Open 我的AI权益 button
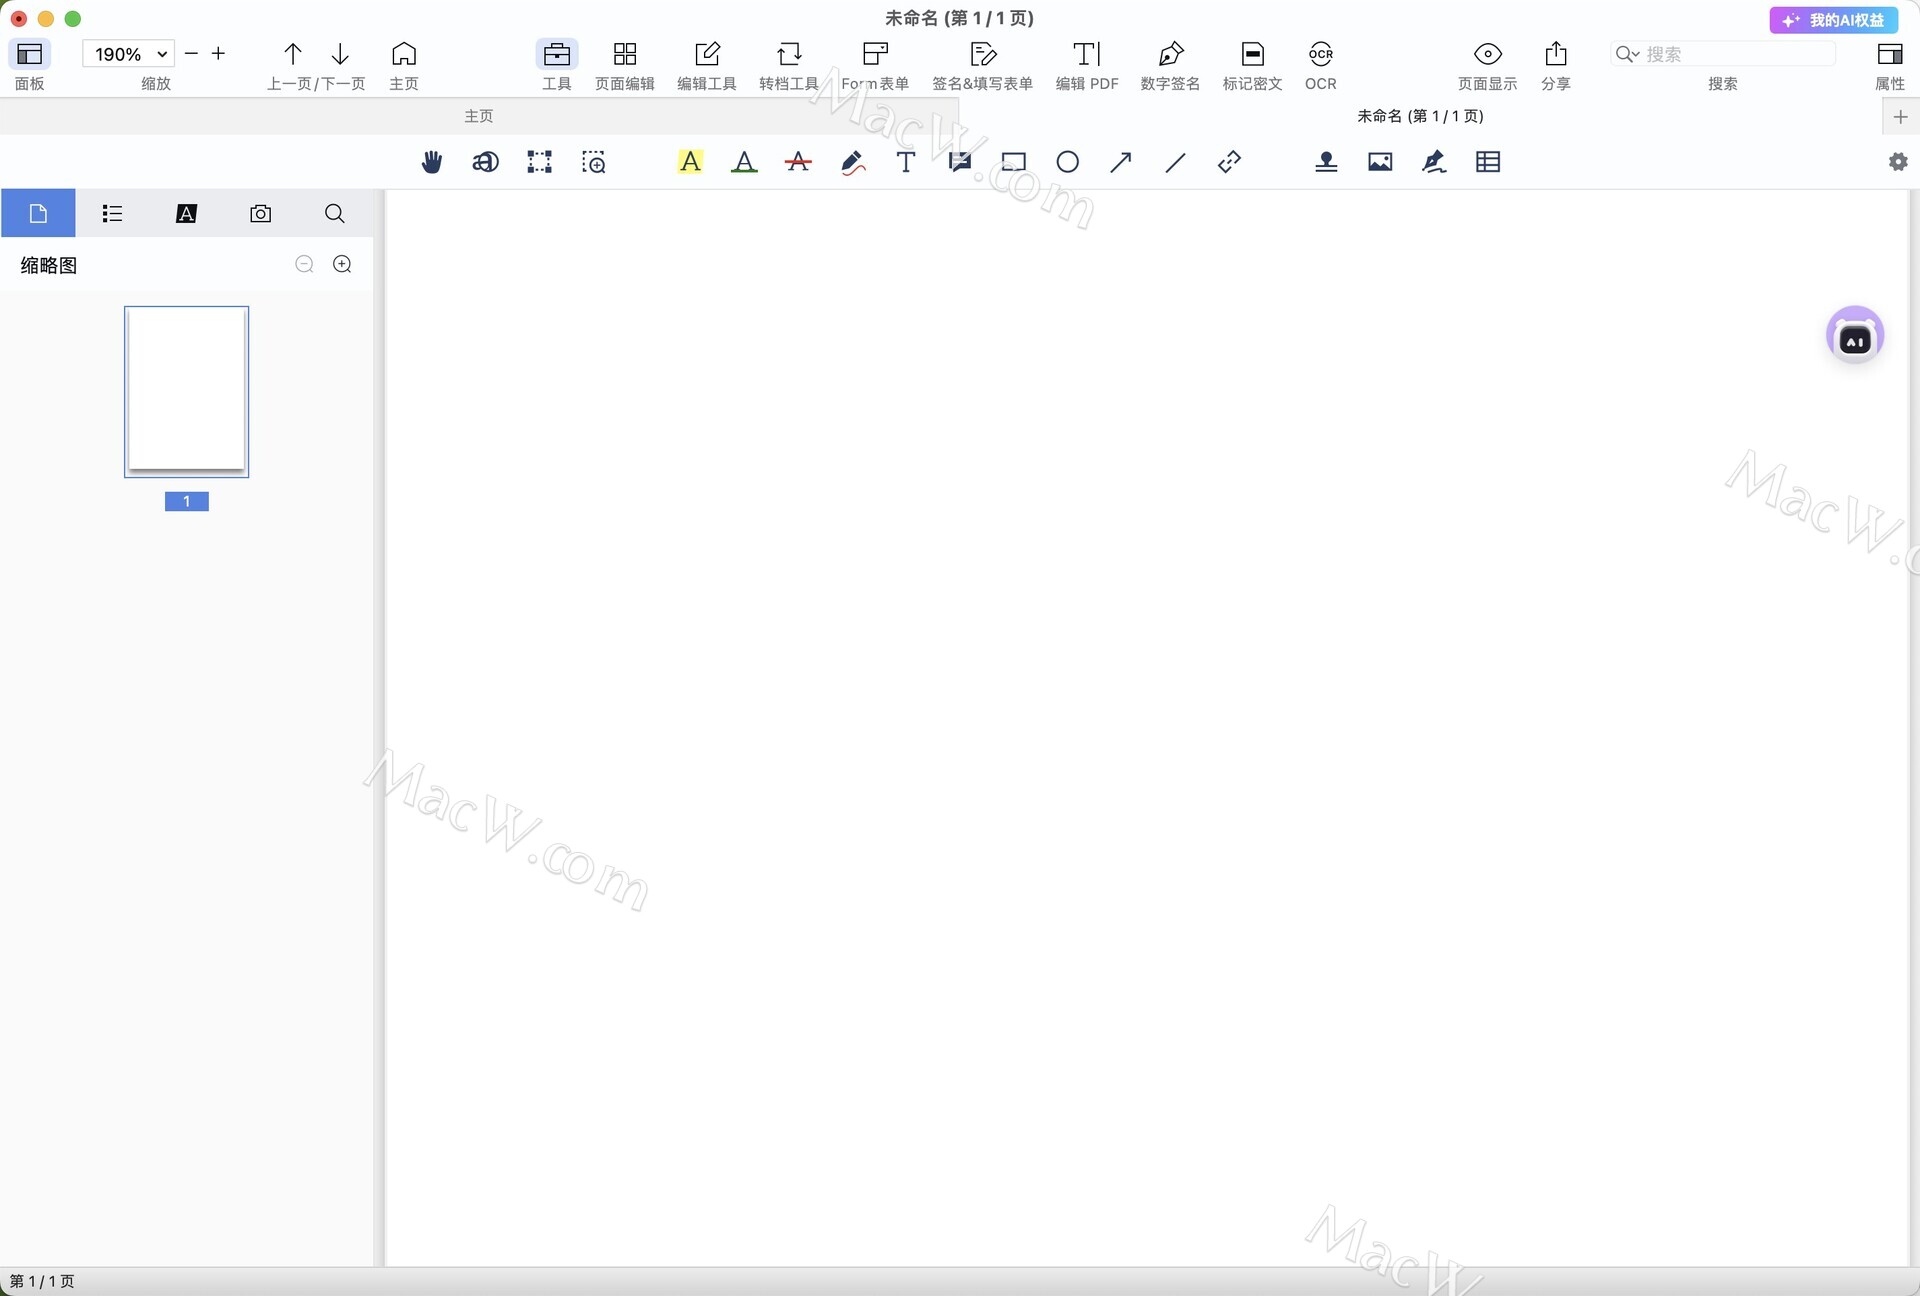1920x1296 pixels. click(x=1833, y=20)
